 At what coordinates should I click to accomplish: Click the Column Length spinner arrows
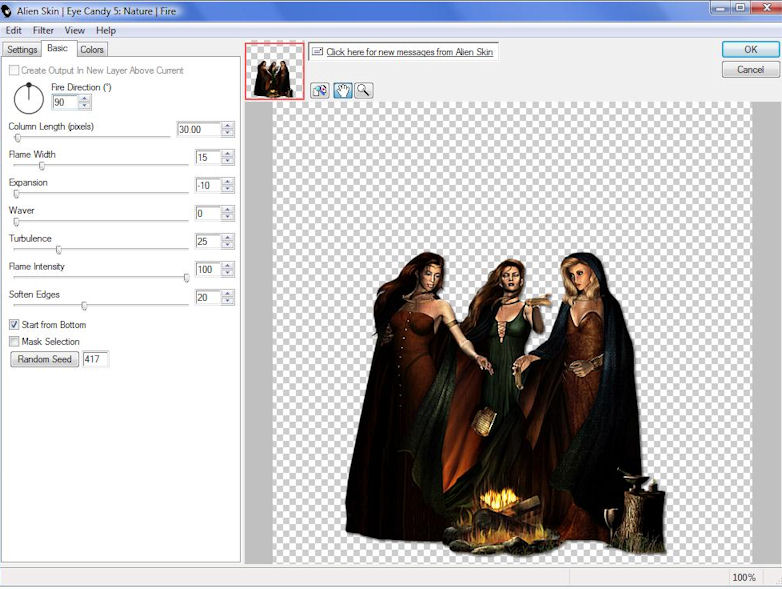click(227, 130)
